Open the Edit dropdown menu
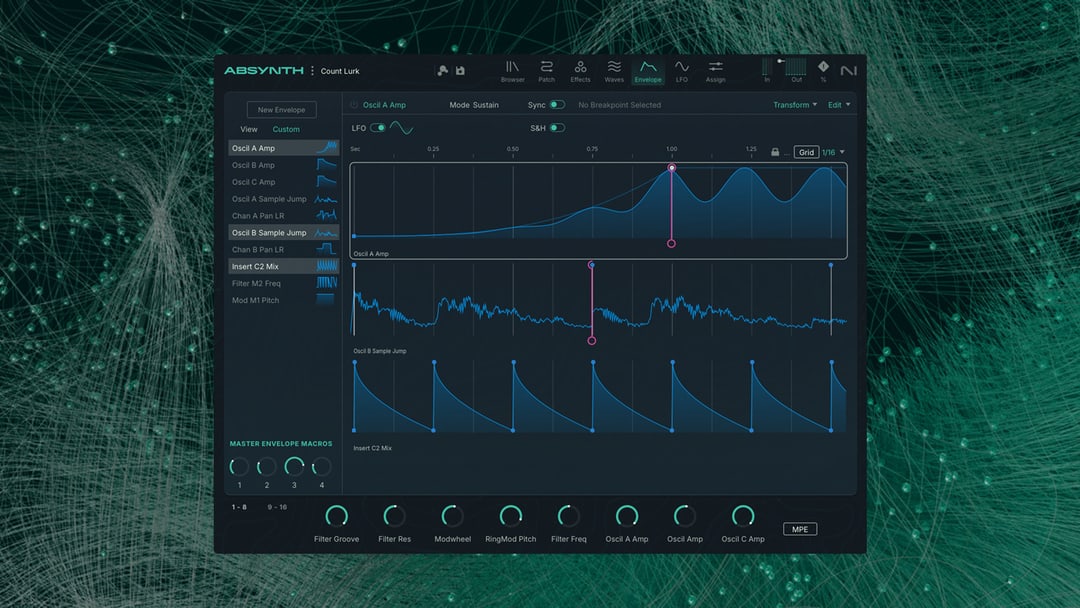Screen dimensions: 1080x608 pyautogui.click(x=839, y=105)
